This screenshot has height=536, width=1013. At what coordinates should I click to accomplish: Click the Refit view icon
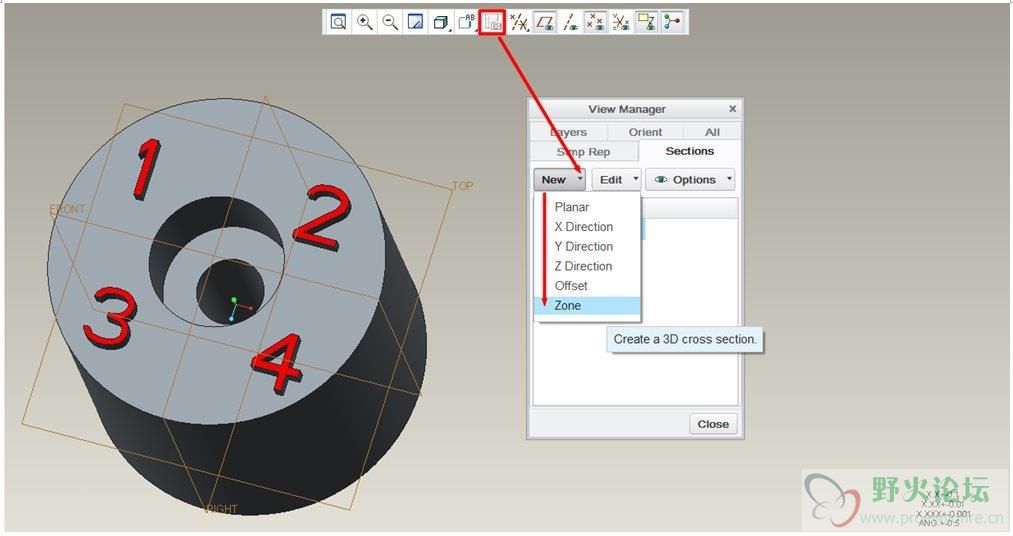[x=338, y=22]
